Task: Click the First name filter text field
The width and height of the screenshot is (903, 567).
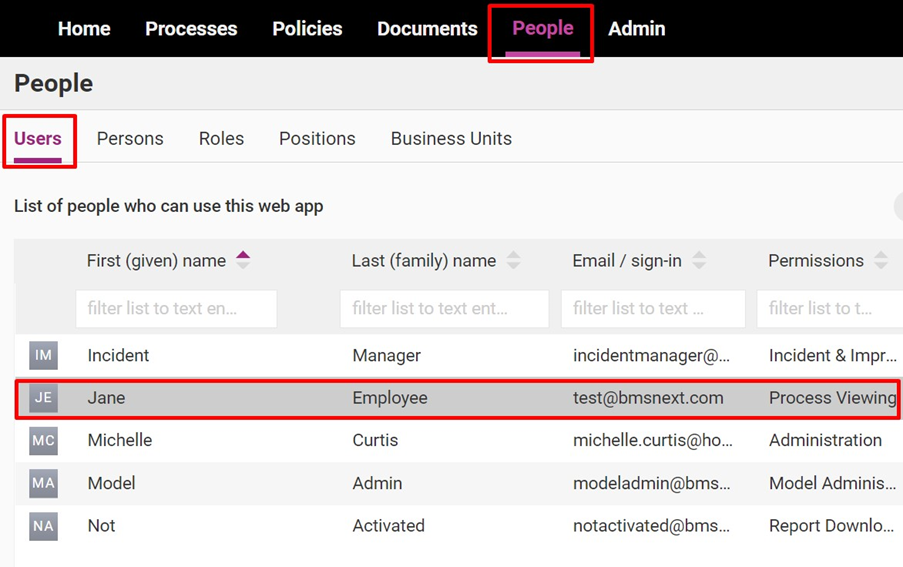Action: [x=176, y=309]
